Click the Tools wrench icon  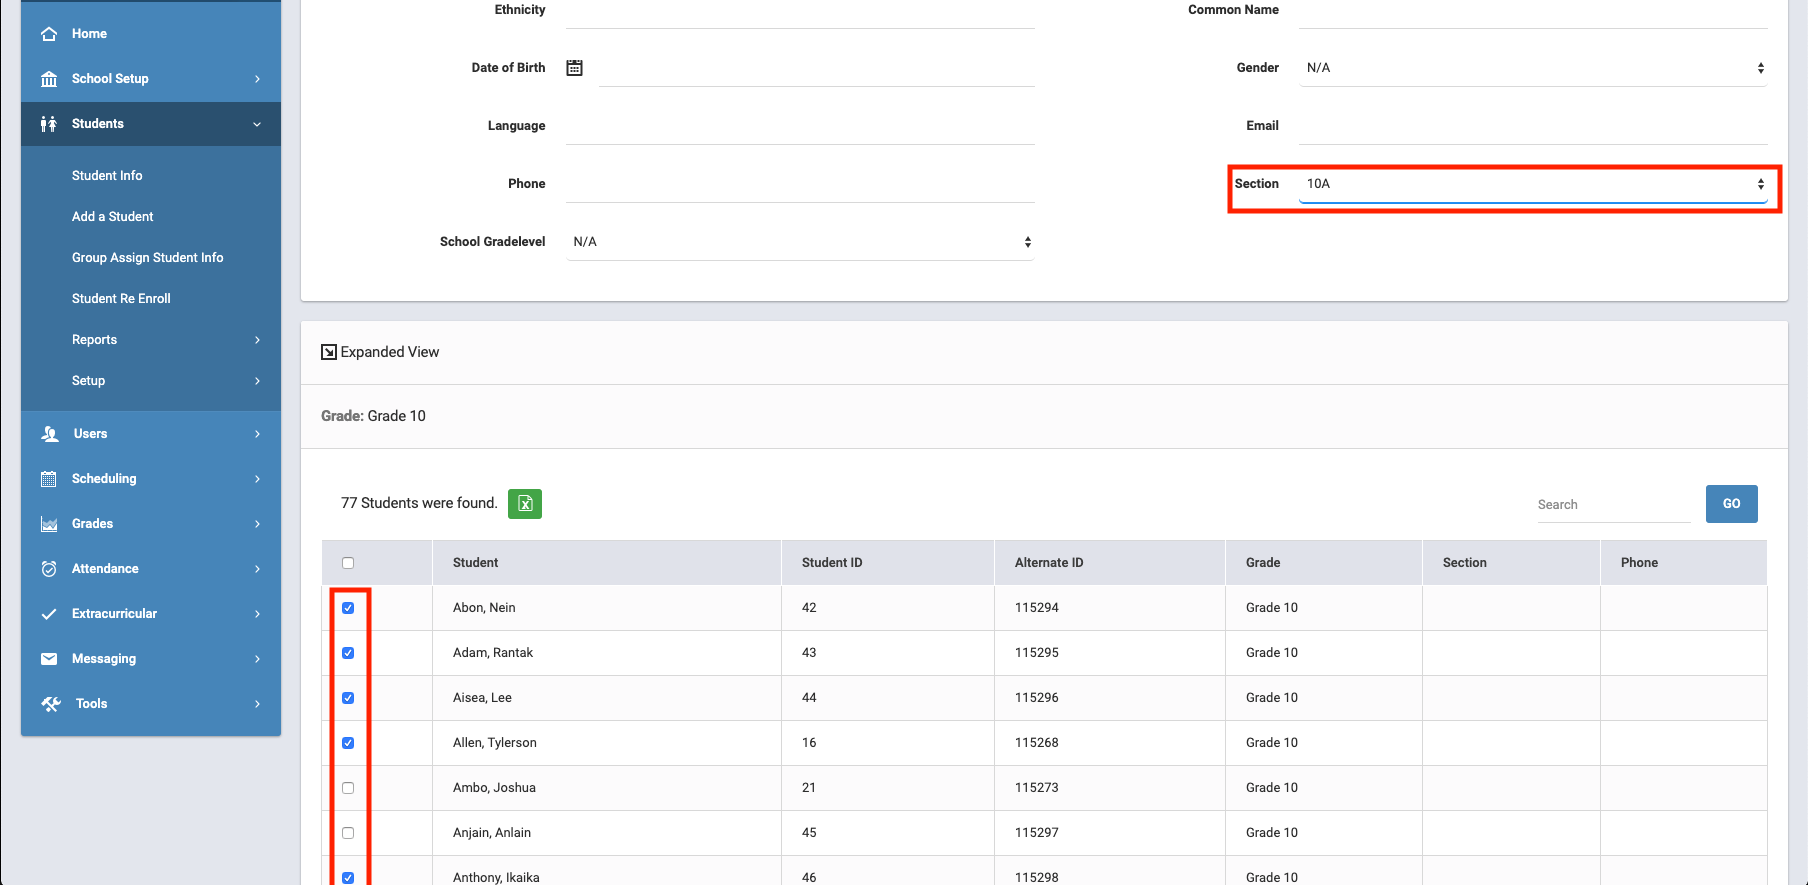pyautogui.click(x=50, y=704)
